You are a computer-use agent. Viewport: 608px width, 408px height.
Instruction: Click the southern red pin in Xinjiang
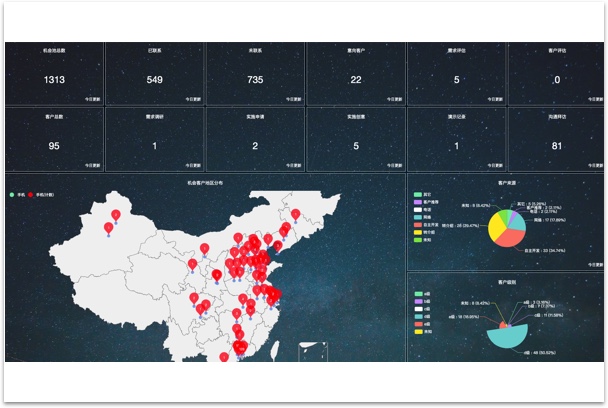(109, 228)
